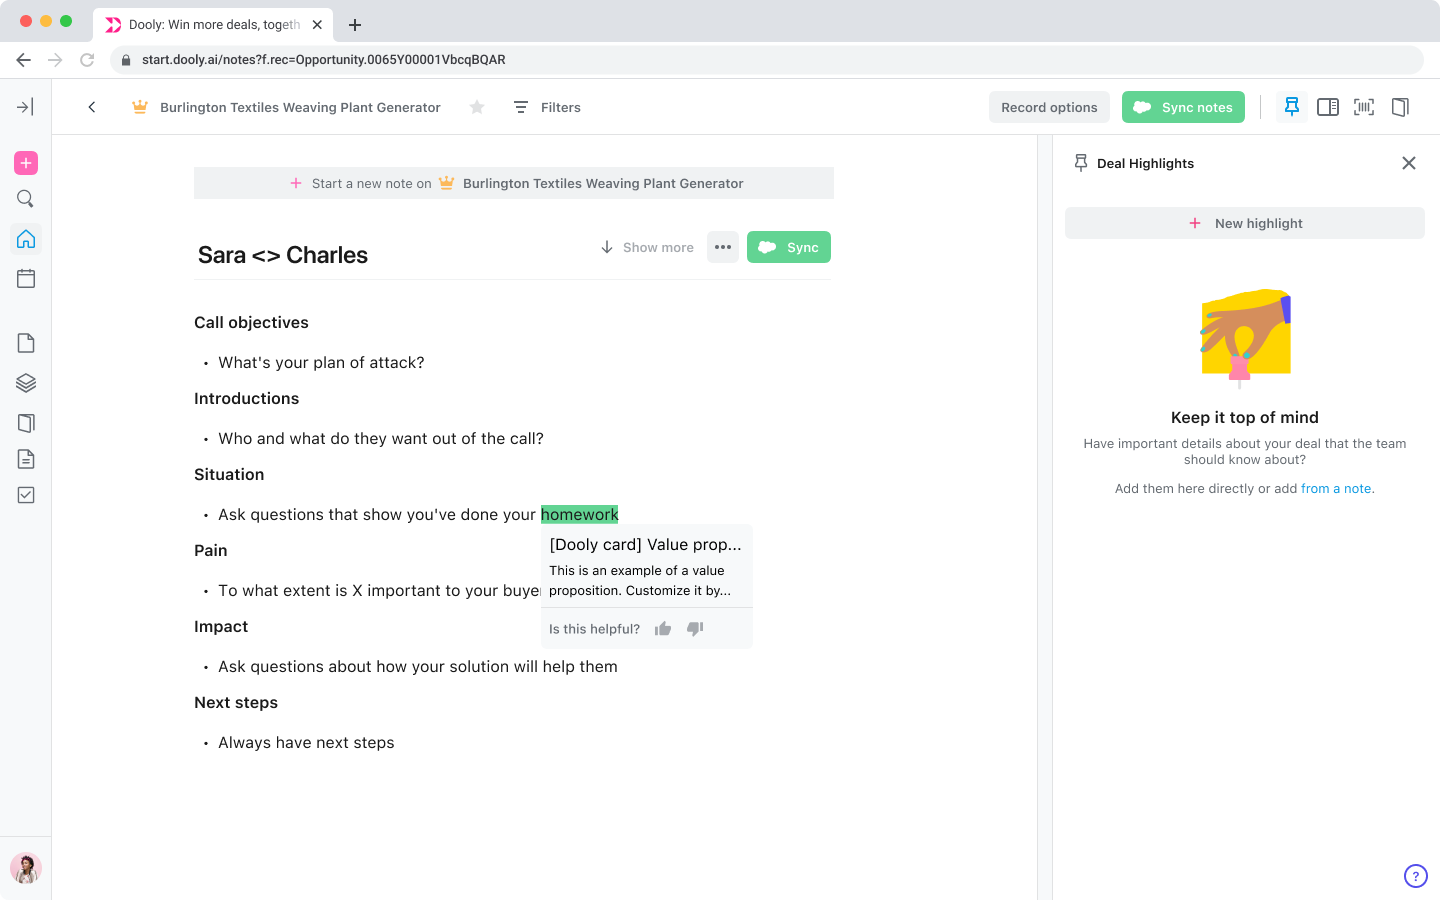
Task: Open the calendar sidebar icon
Action: point(26,279)
